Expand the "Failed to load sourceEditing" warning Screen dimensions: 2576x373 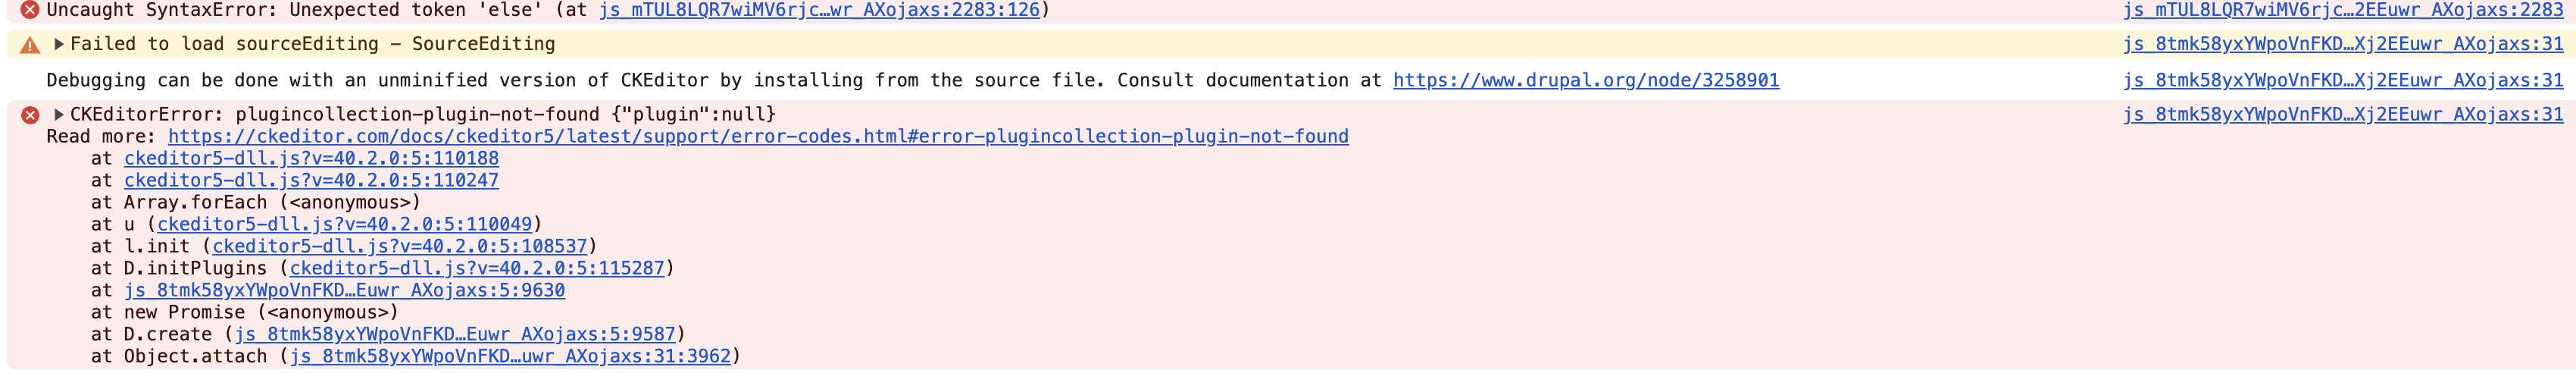coord(59,44)
